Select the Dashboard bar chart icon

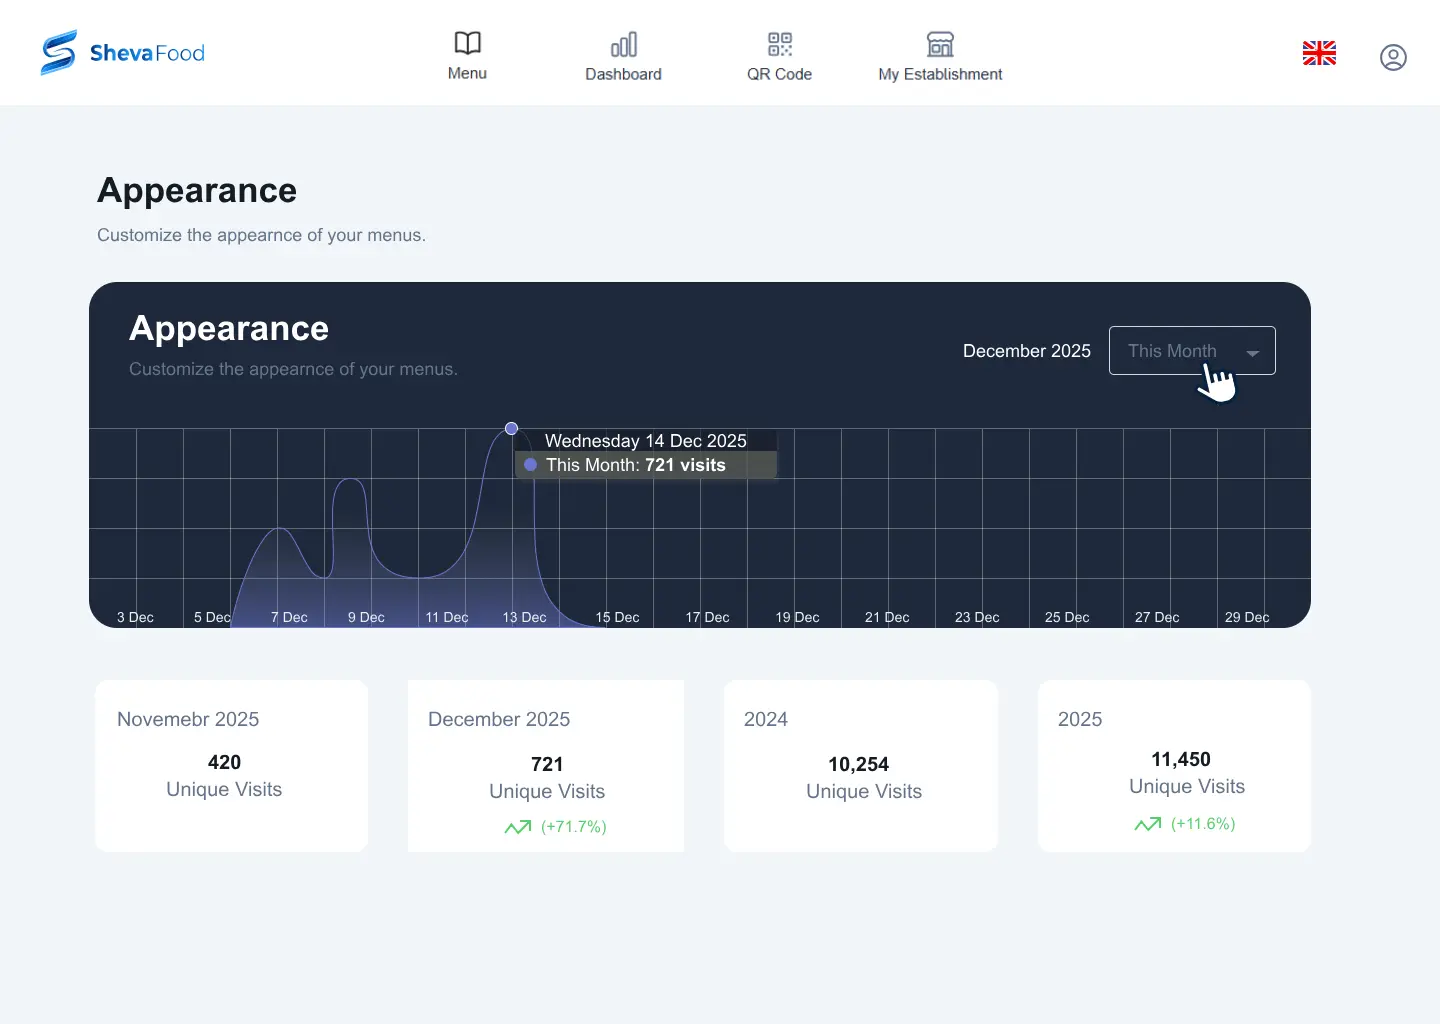(x=623, y=44)
